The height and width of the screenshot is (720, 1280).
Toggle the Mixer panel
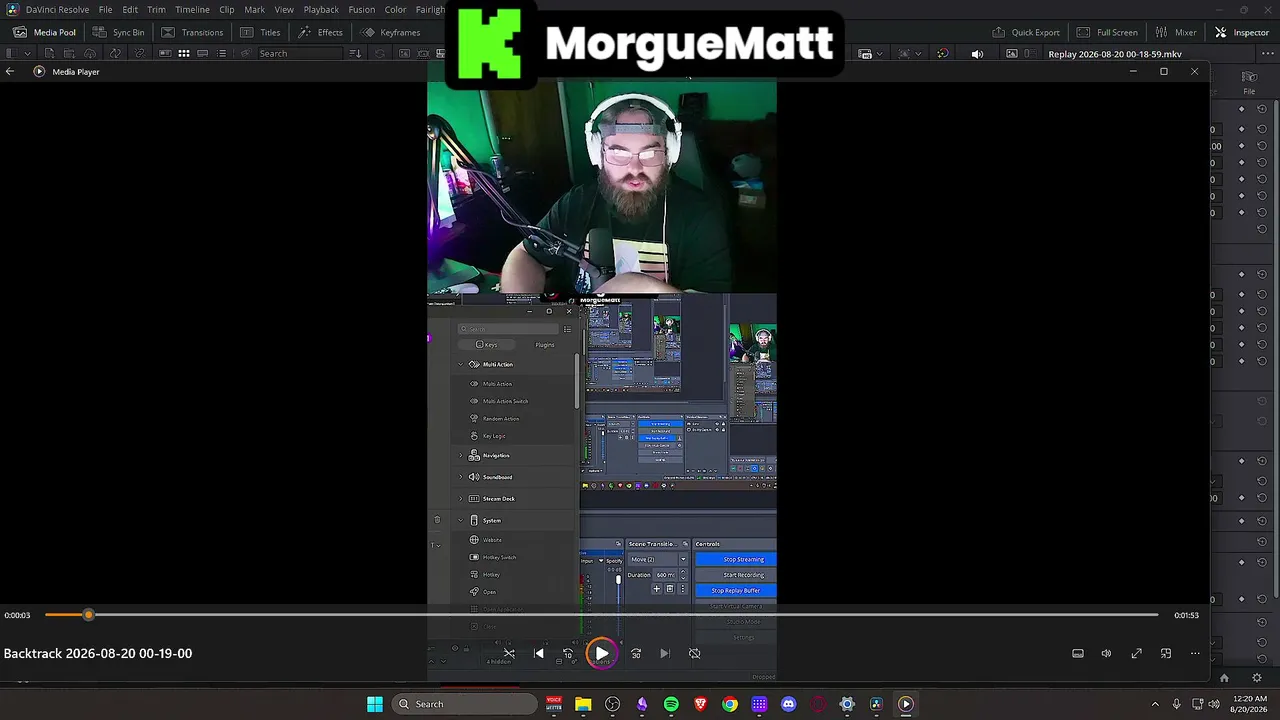(x=1176, y=32)
